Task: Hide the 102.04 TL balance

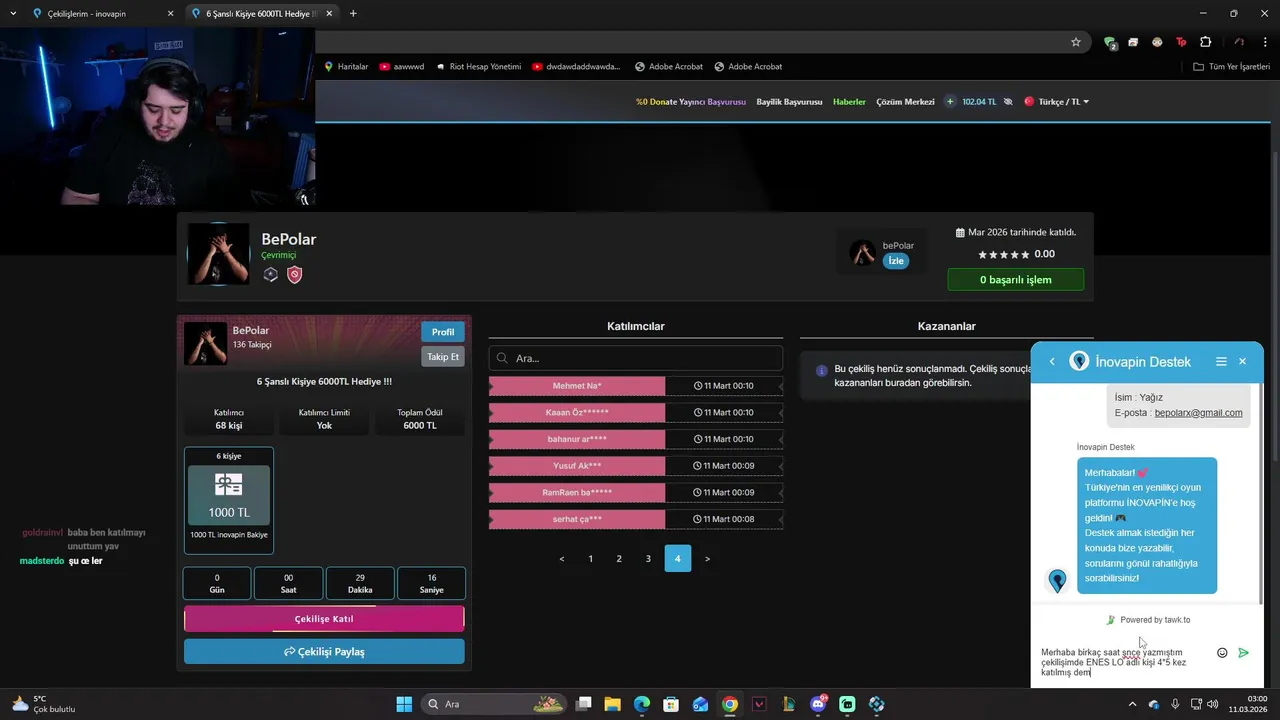Action: 1008,102
